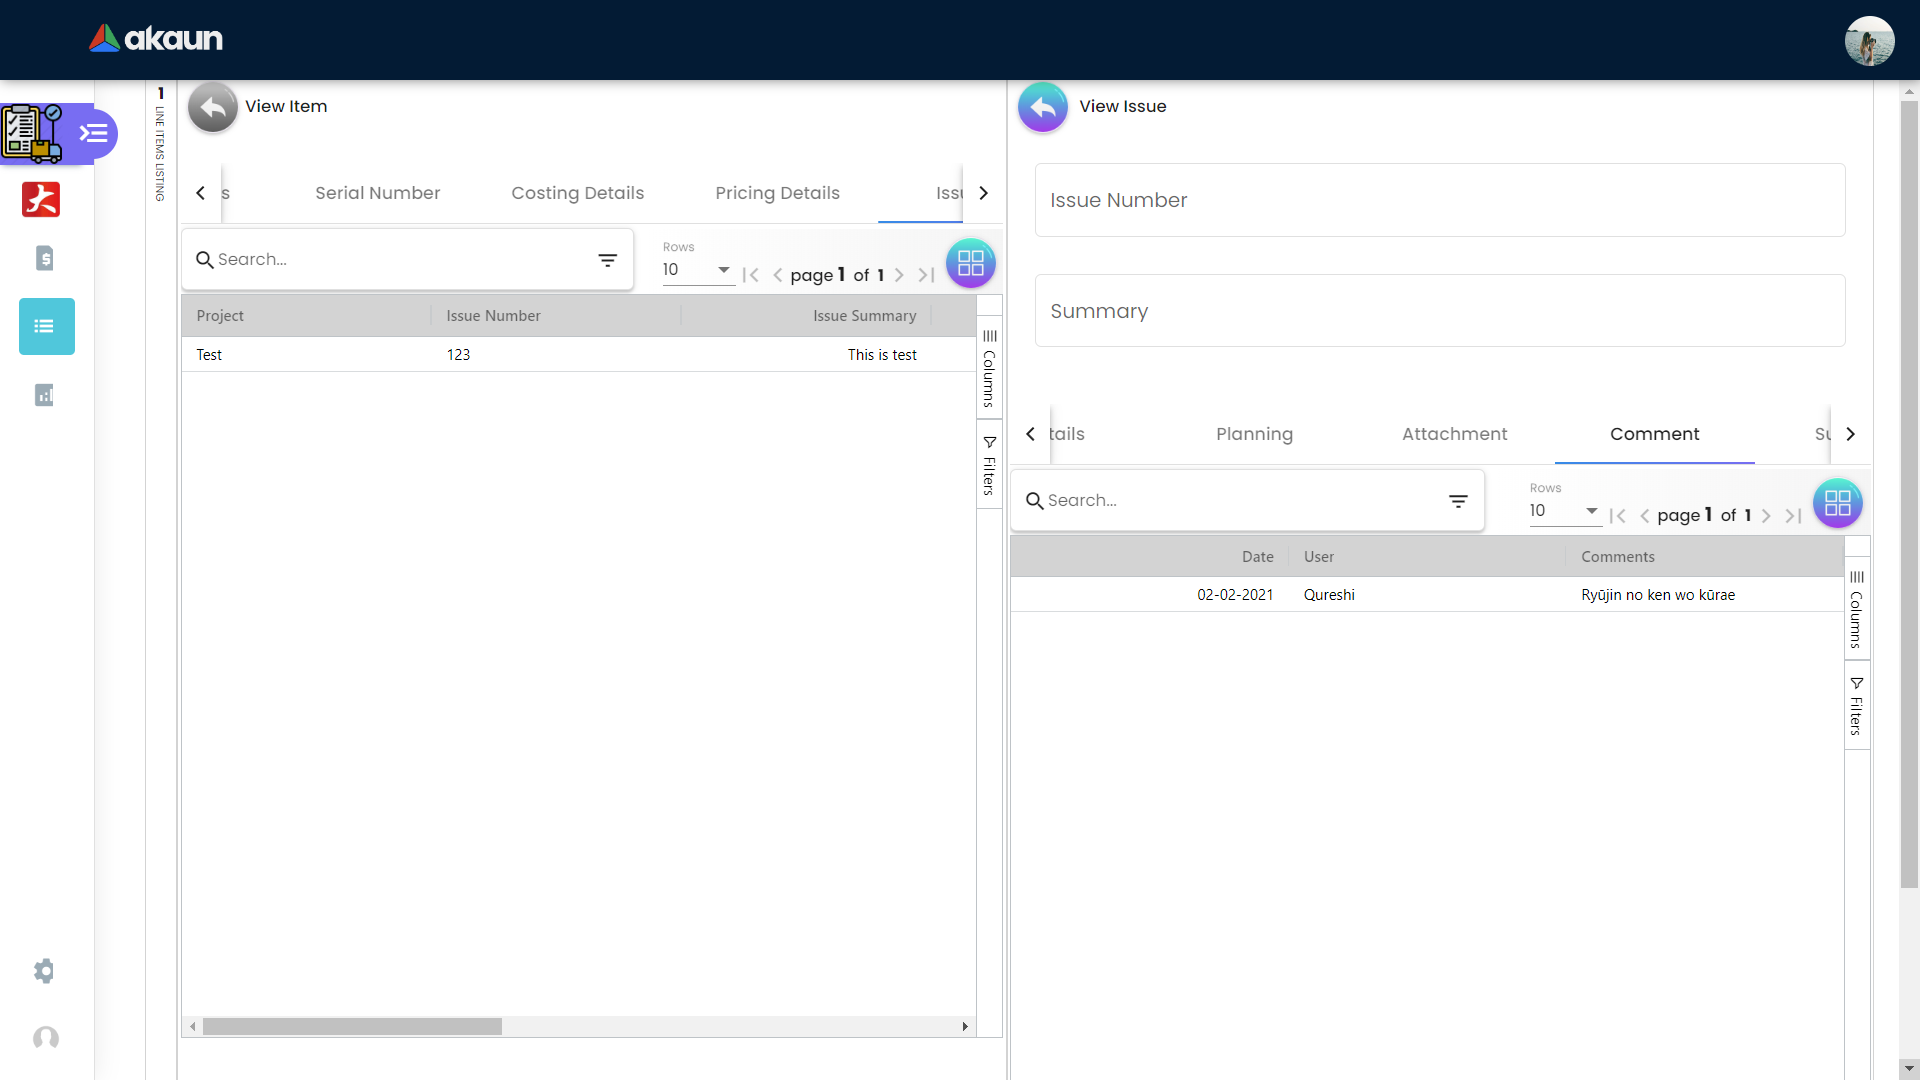
Task: Switch to the Attachment tab
Action: (1454, 434)
